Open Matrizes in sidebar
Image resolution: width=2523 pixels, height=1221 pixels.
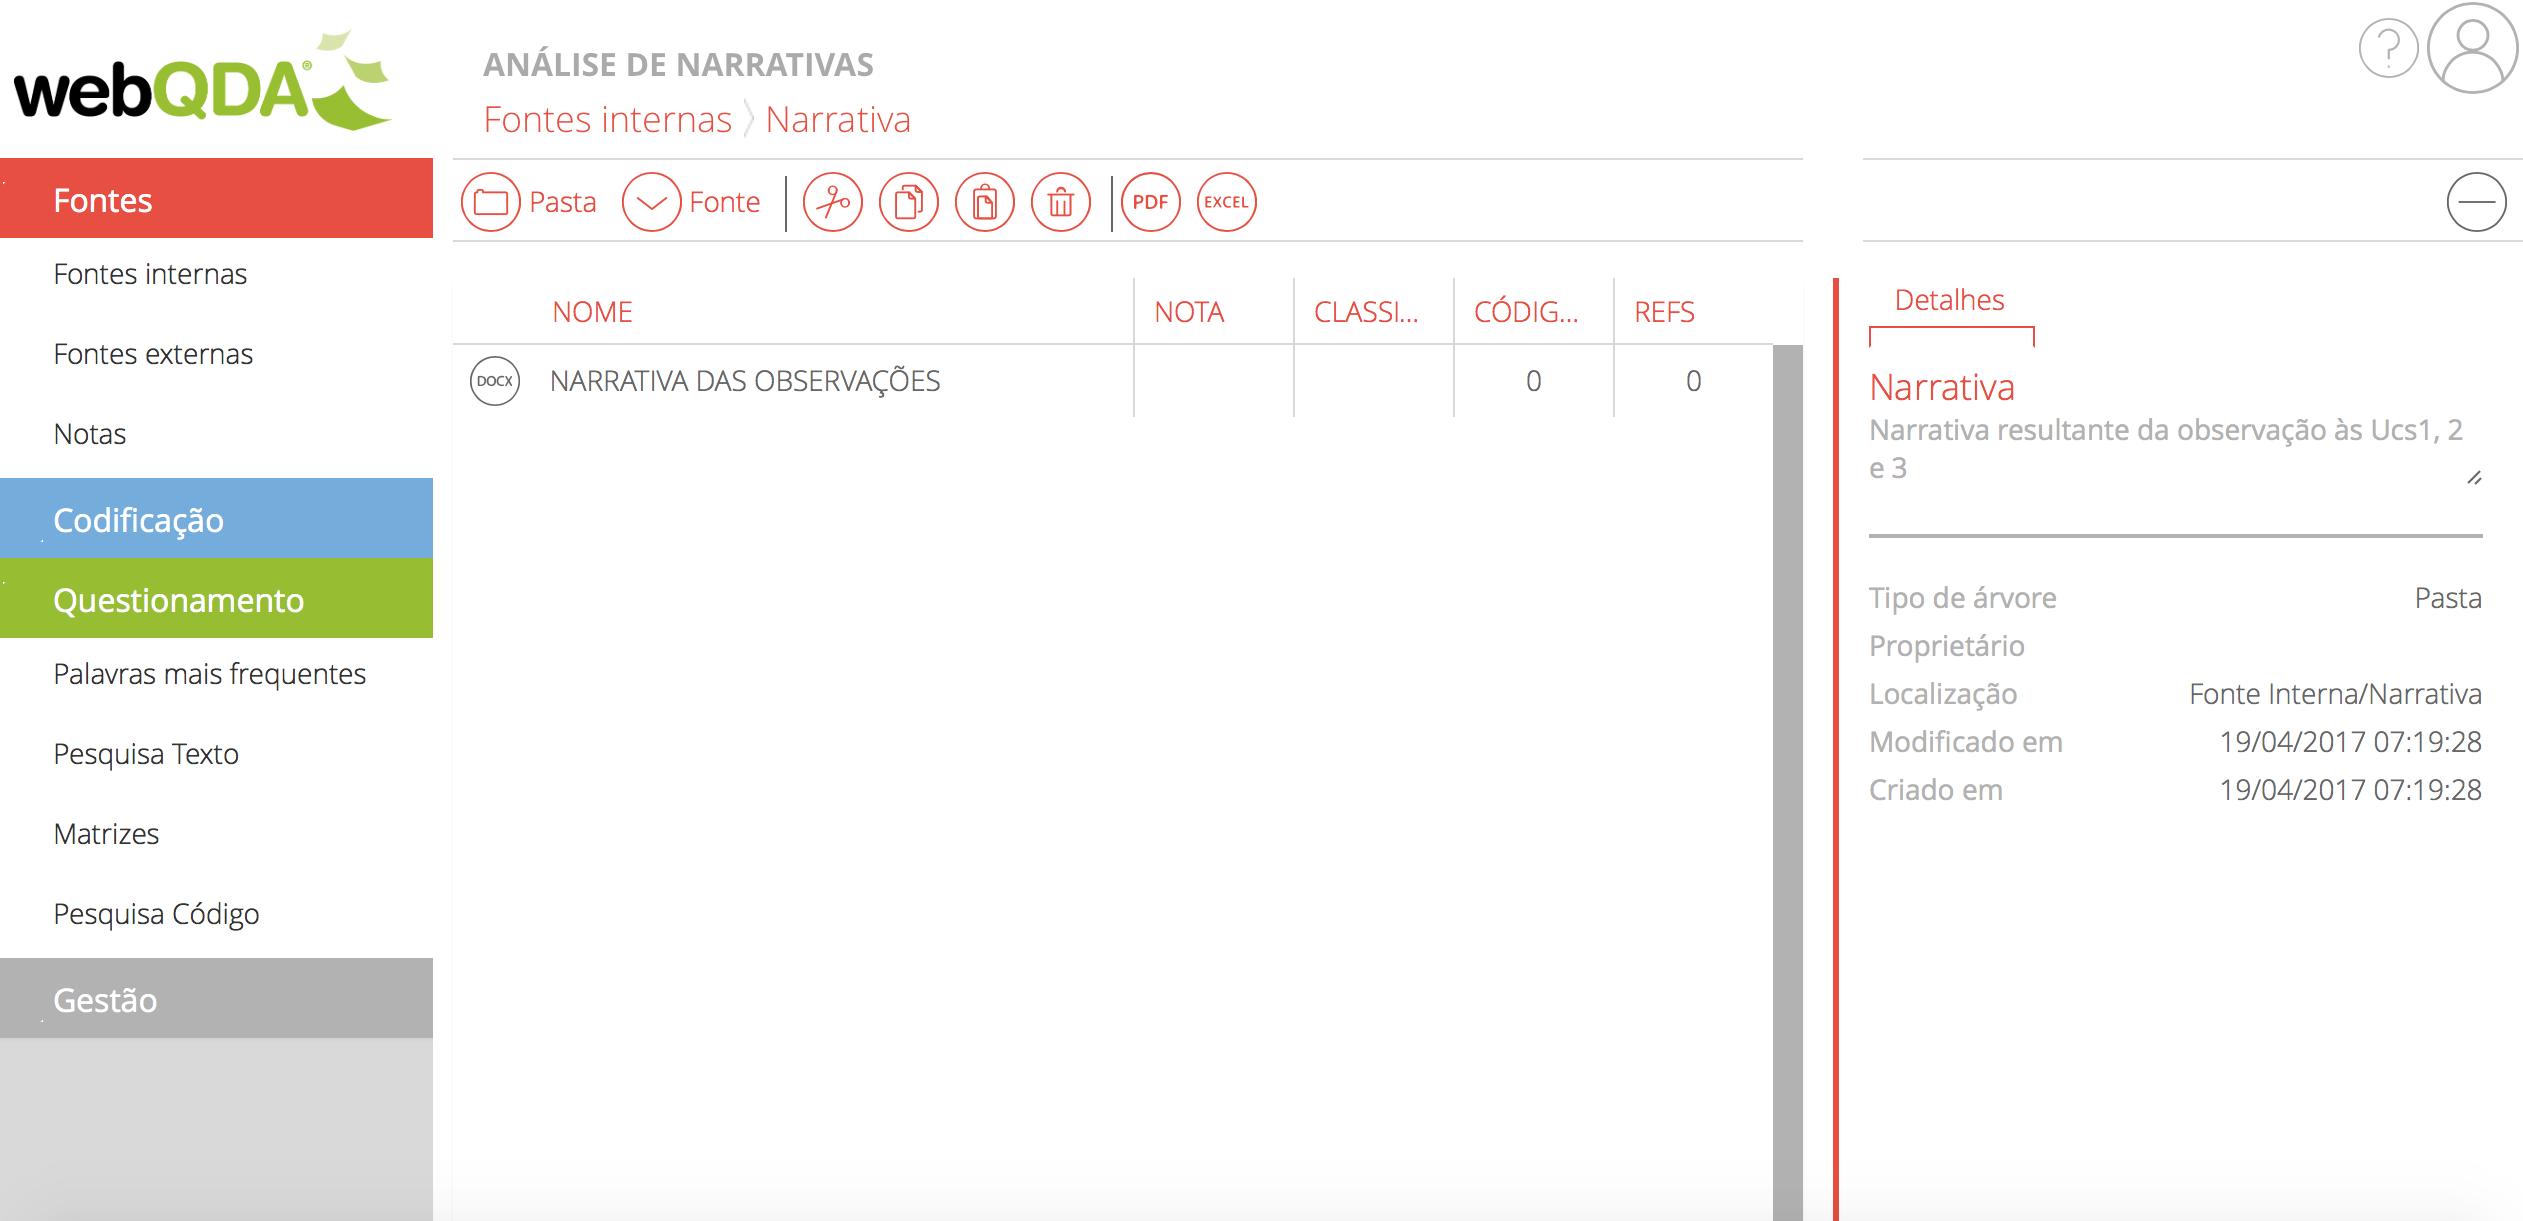click(x=106, y=834)
